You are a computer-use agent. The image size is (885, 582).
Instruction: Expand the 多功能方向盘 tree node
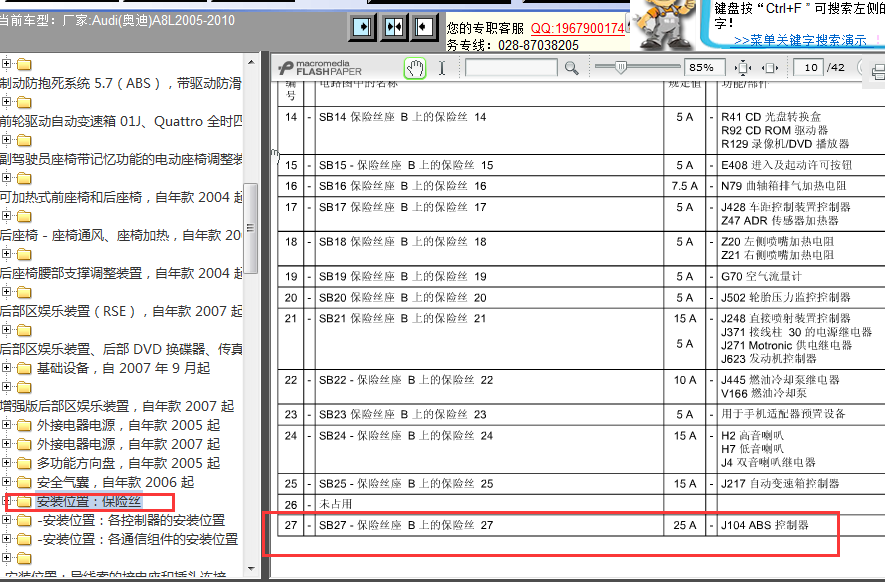[6, 462]
